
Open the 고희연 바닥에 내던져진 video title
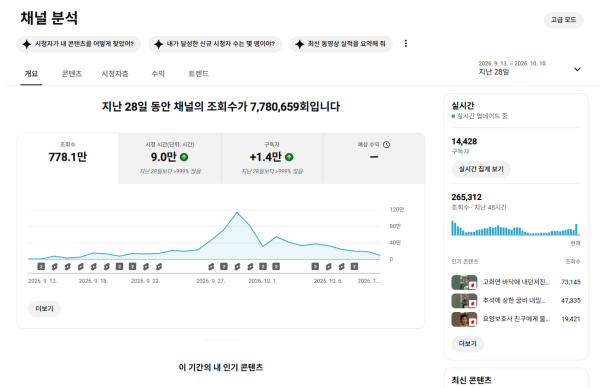coord(516,282)
